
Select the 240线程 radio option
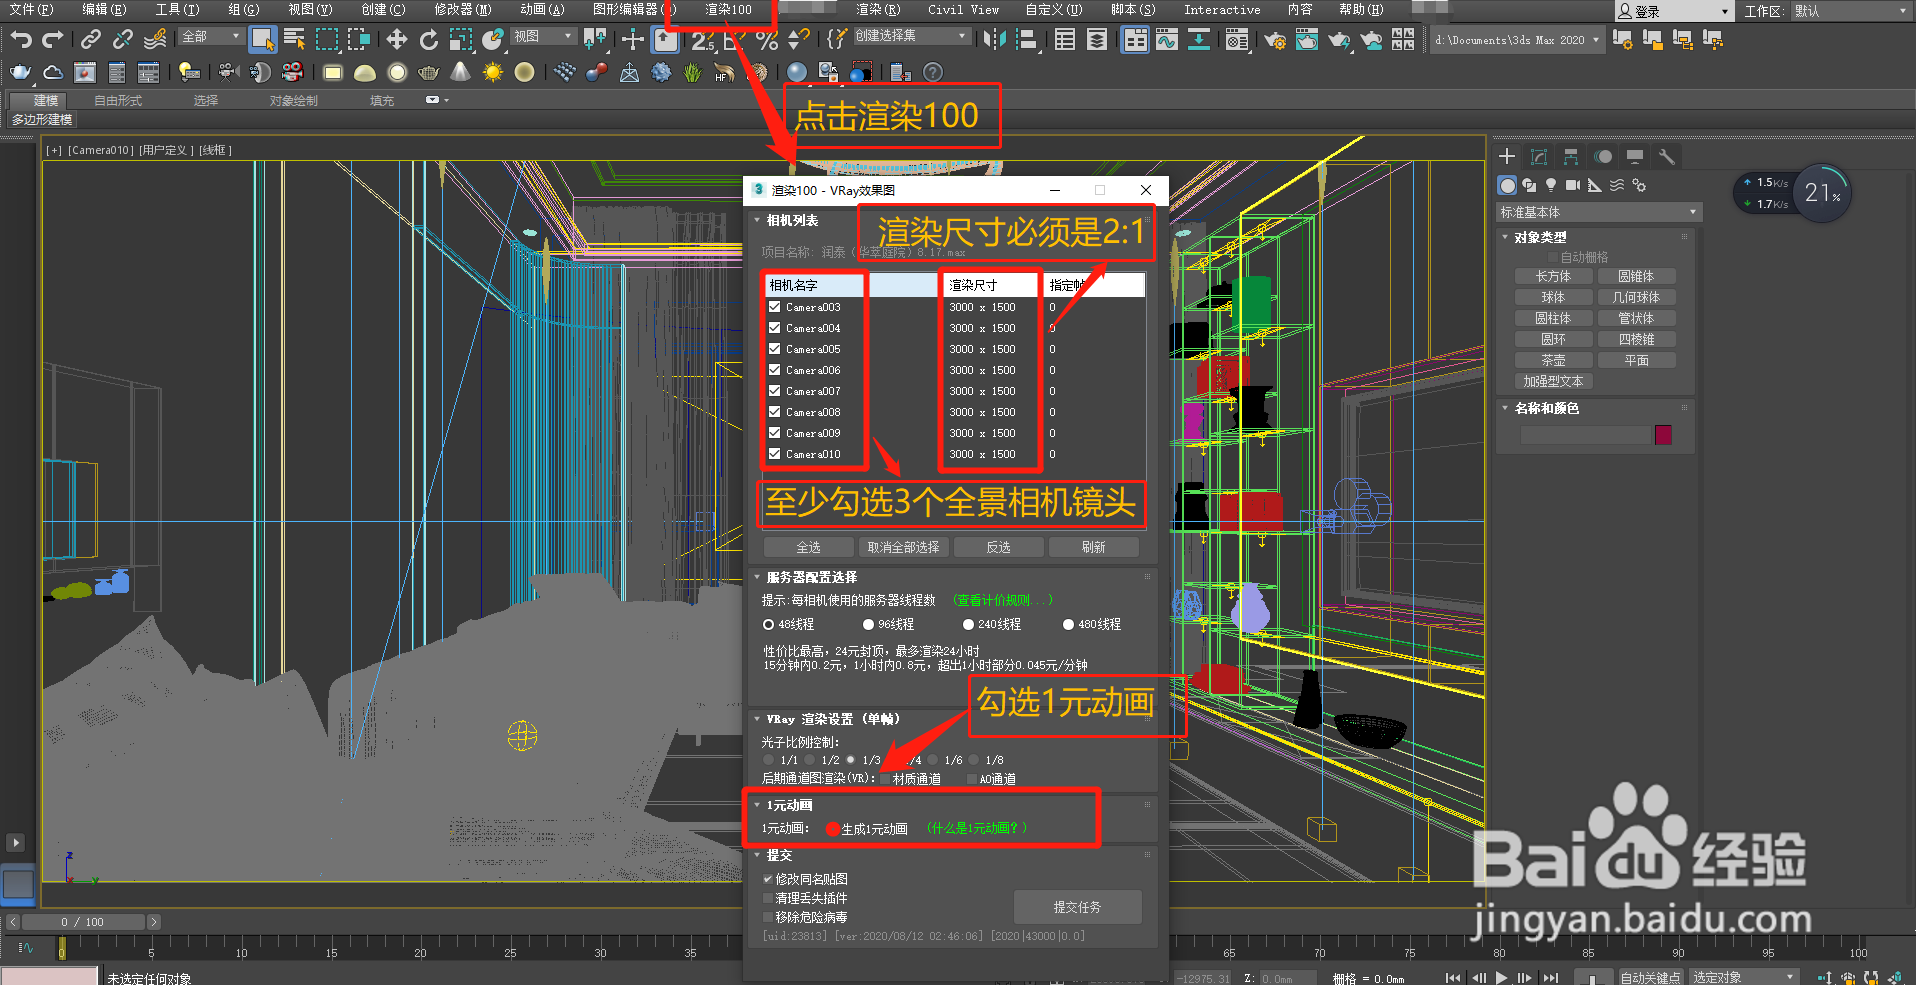tap(968, 625)
